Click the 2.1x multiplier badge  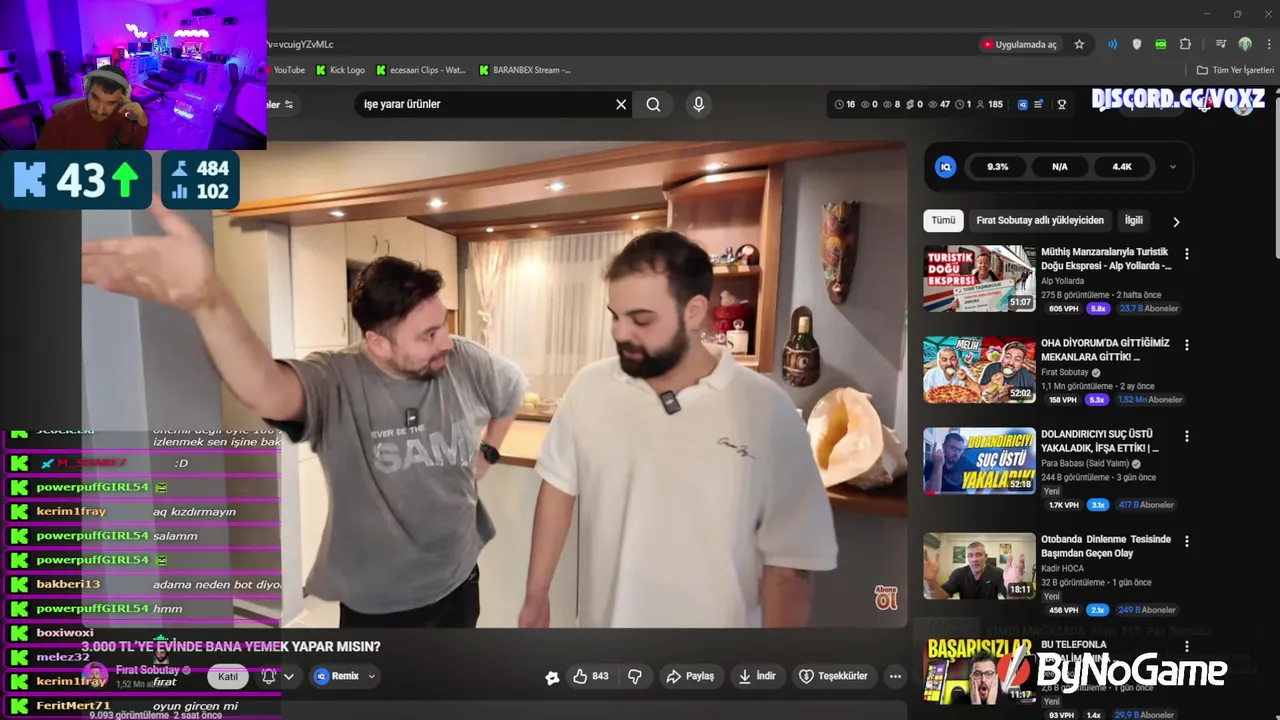(x=1098, y=610)
